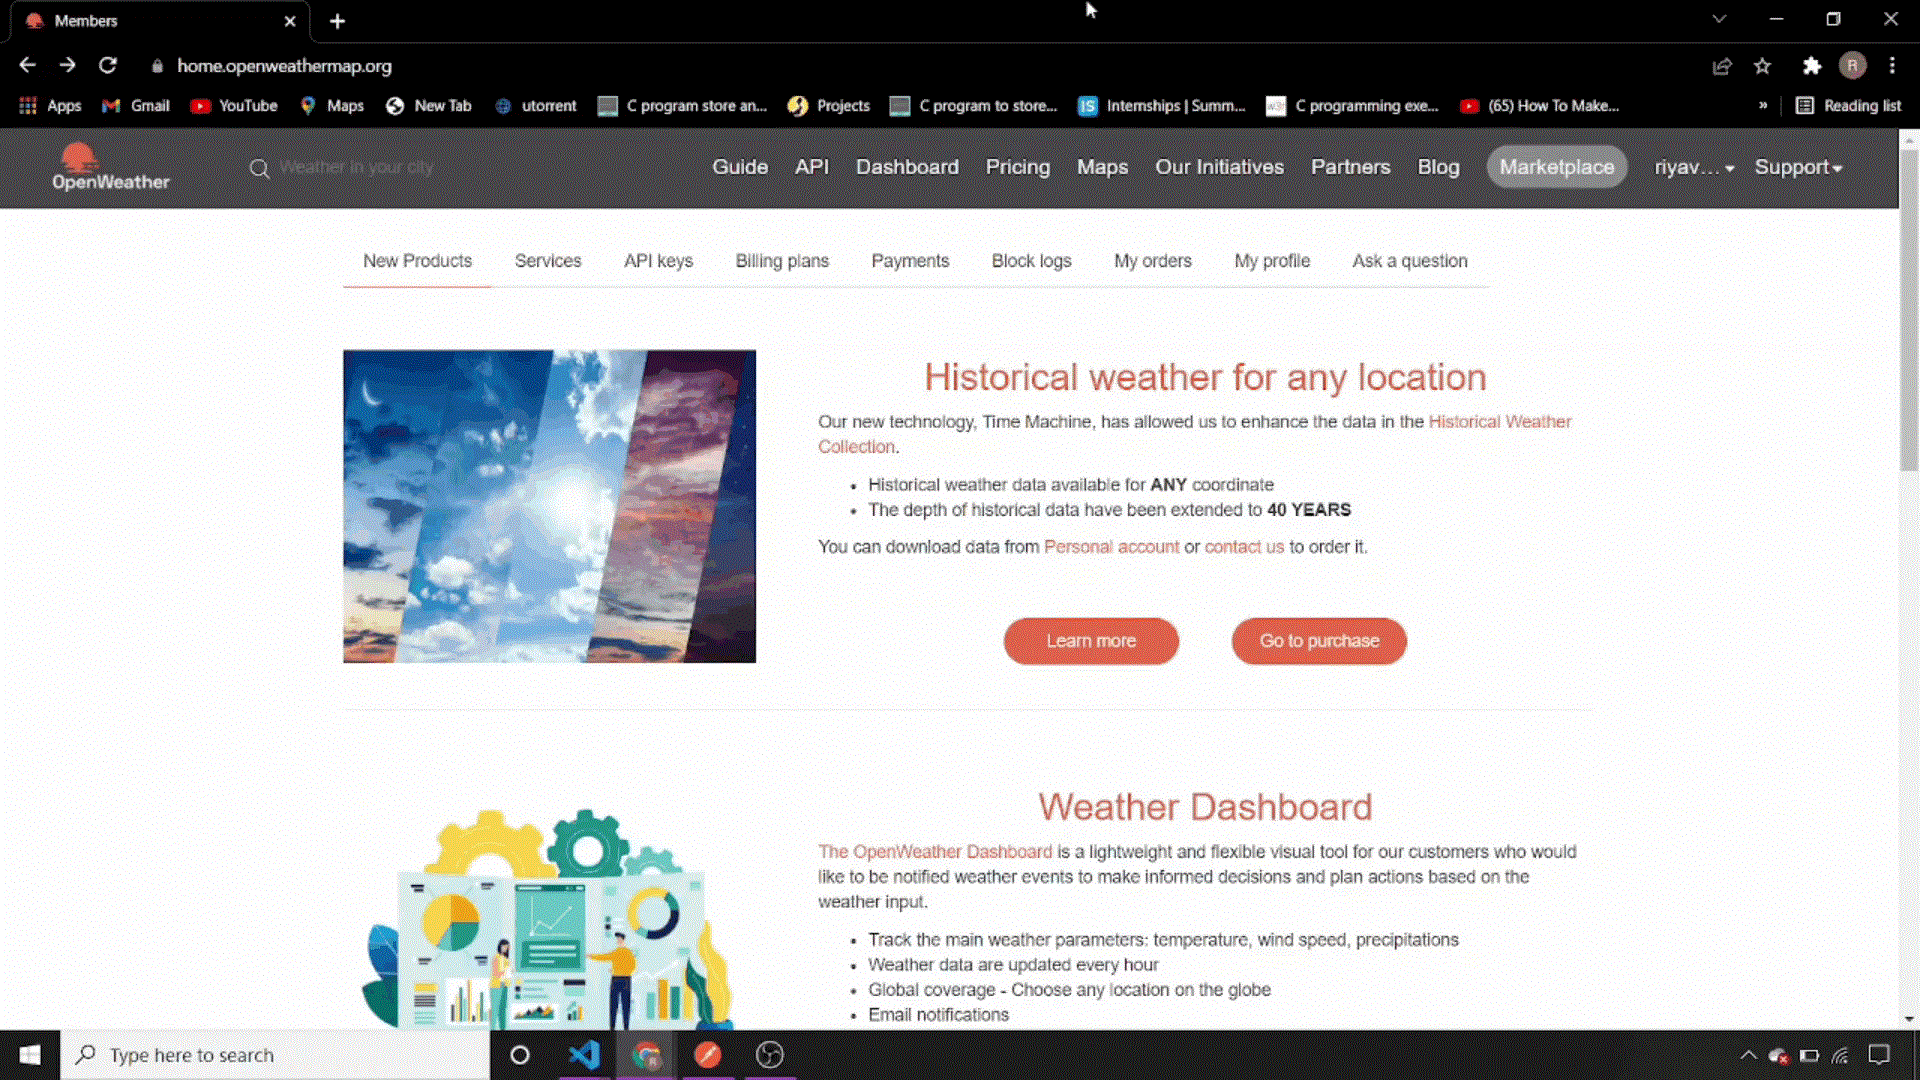This screenshot has height=1080, width=1920.
Task: Open the Billing plans tab
Action: coord(782,261)
